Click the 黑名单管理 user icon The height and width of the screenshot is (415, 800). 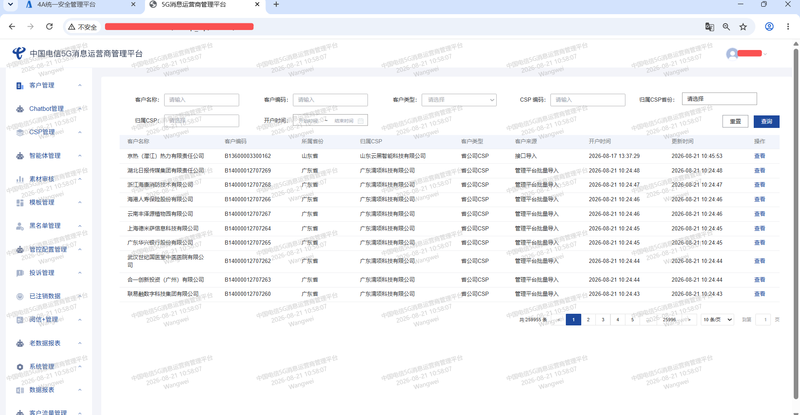[19, 226]
